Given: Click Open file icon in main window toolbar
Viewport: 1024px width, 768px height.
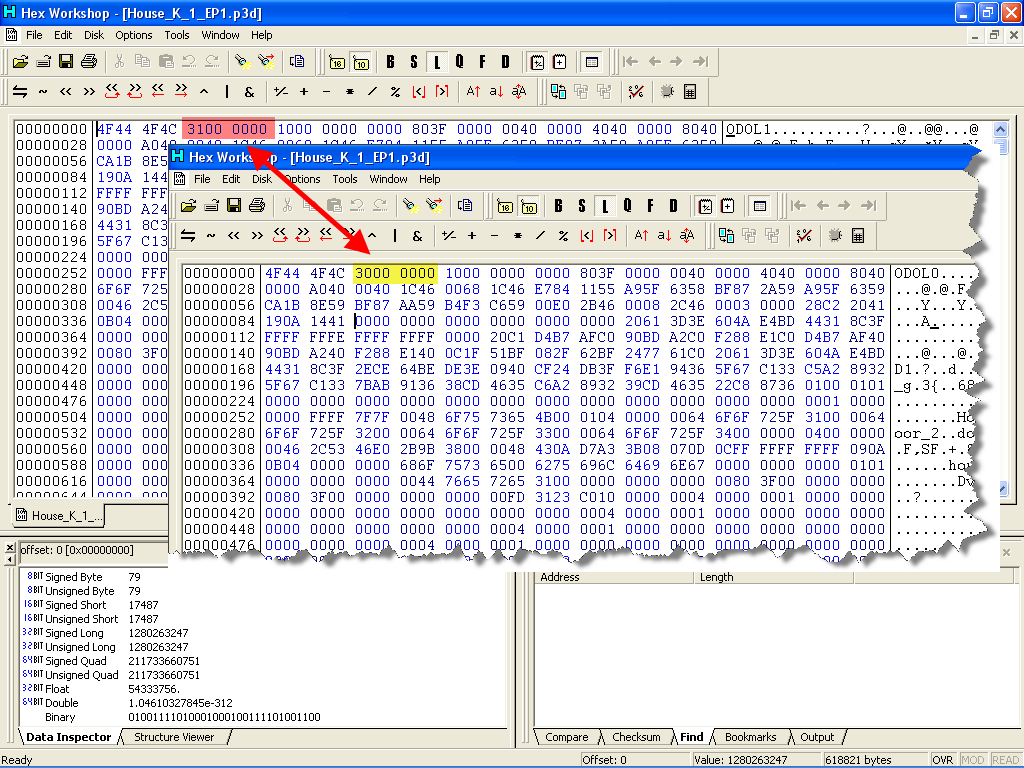Looking at the screenshot, I should (20, 62).
